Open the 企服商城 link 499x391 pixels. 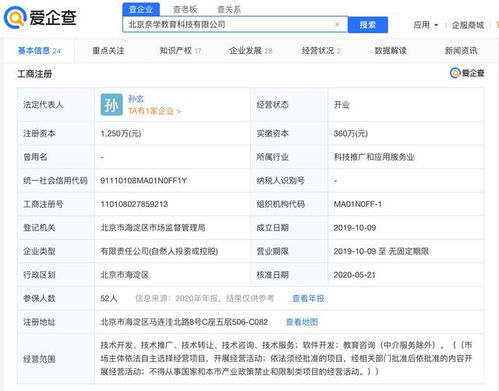[x=468, y=25]
